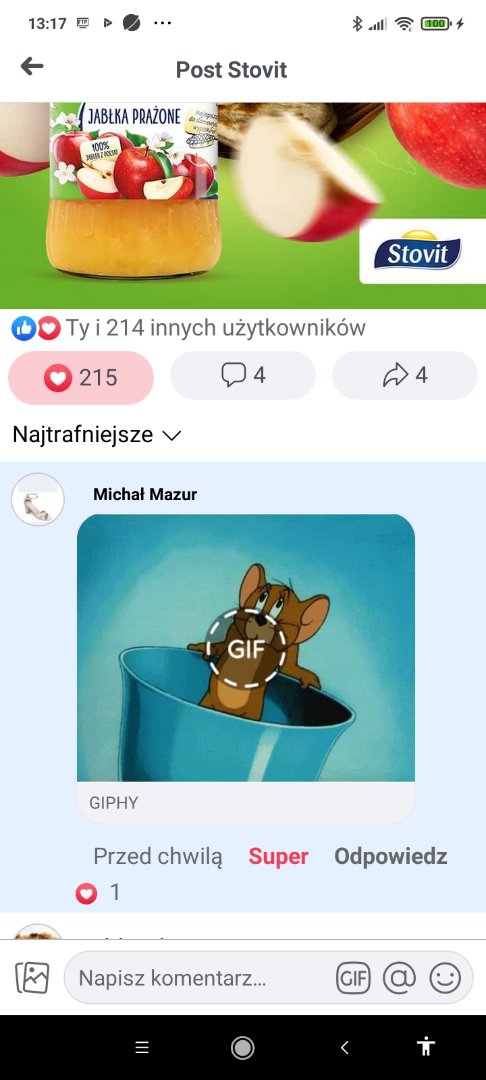Toggle the Super reaction on Michał's comment
Screen dimensions: 486x1080
pyautogui.click(x=278, y=856)
